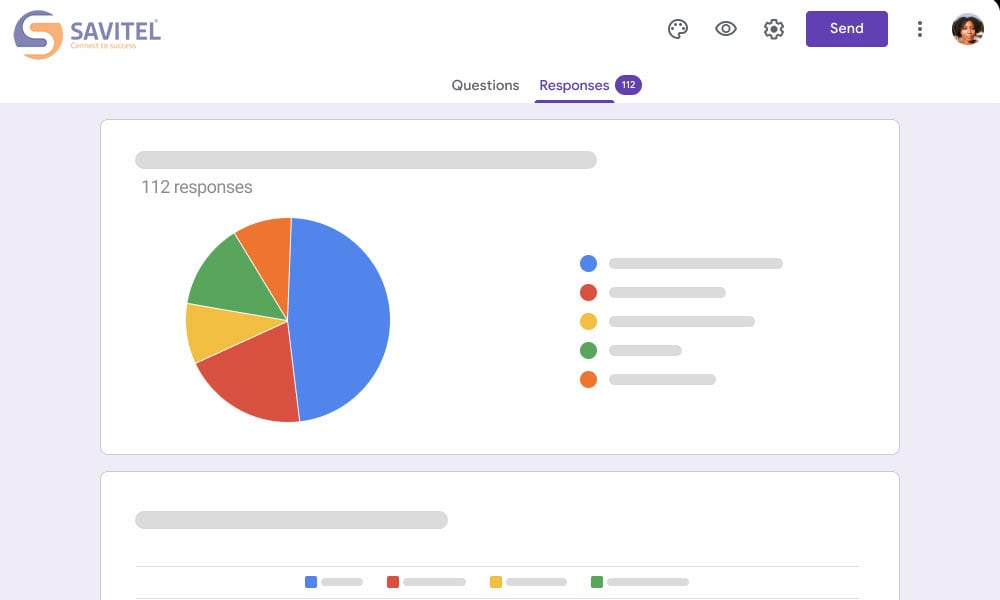Select the Responses tab
Viewport: 1000px width, 600px height.
574,85
